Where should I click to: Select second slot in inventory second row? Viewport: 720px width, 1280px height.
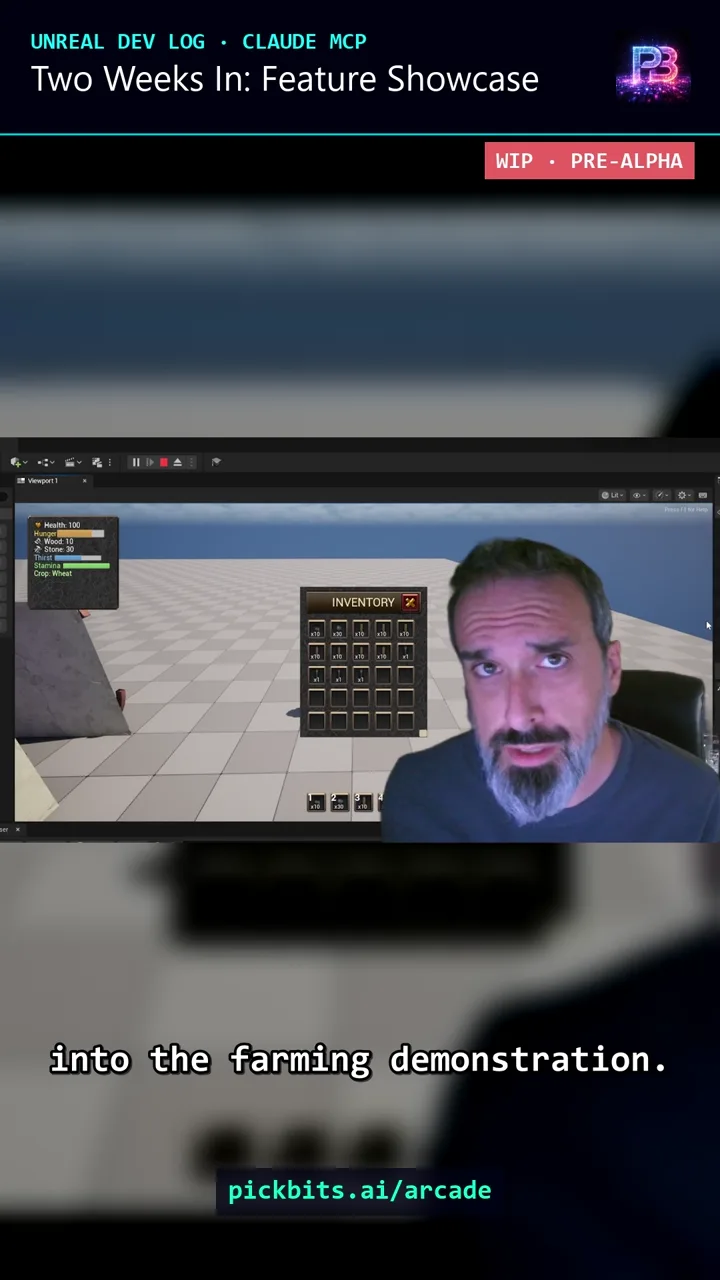[x=338, y=652]
